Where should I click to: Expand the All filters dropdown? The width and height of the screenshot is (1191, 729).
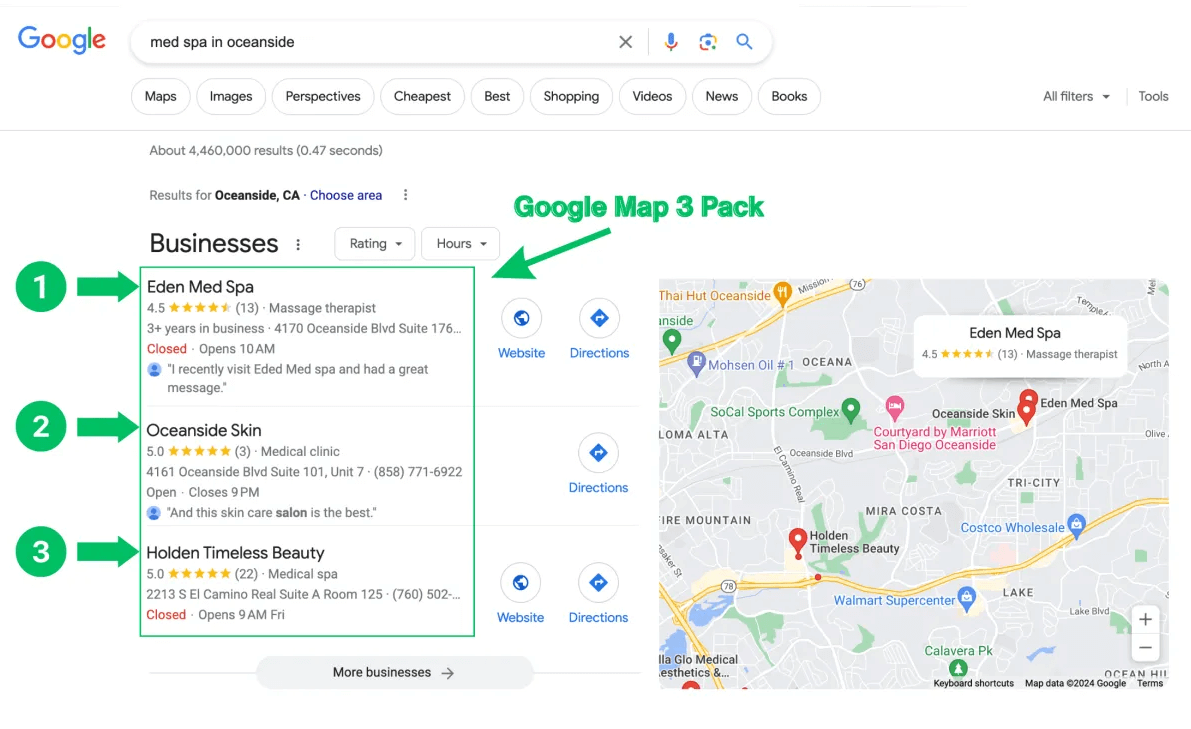pos(1076,96)
